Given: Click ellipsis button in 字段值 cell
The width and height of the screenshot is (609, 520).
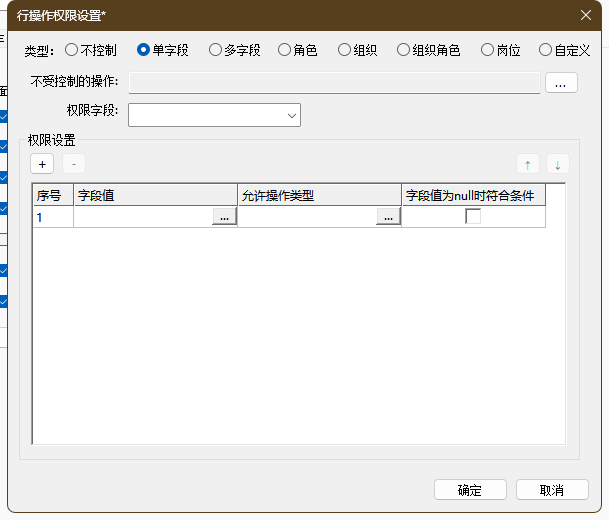Looking at the screenshot, I should click(x=224, y=217).
